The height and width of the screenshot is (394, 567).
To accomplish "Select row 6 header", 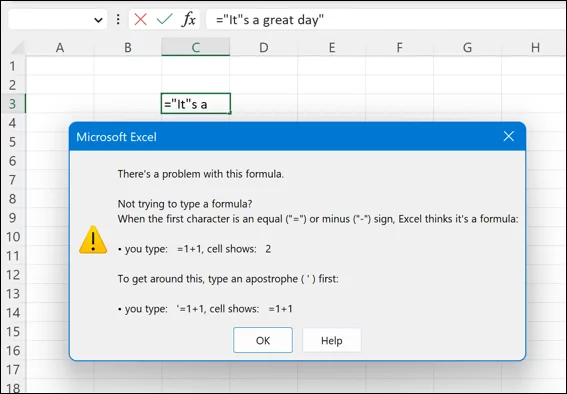I will tap(13, 160).
